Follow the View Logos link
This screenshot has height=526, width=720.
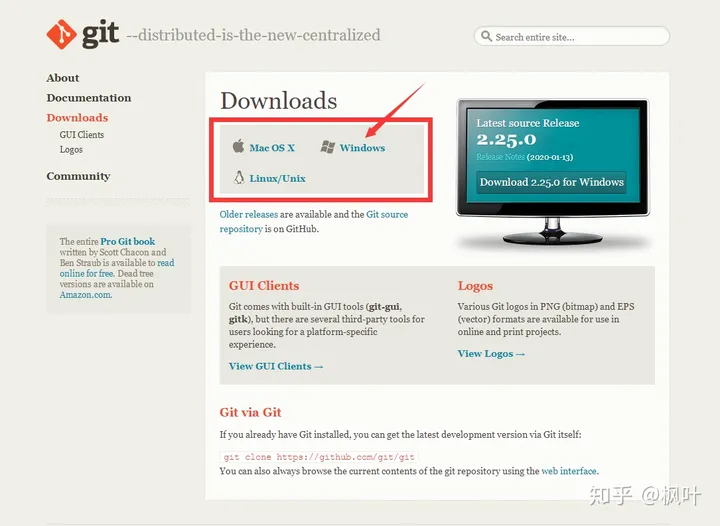click(x=491, y=354)
